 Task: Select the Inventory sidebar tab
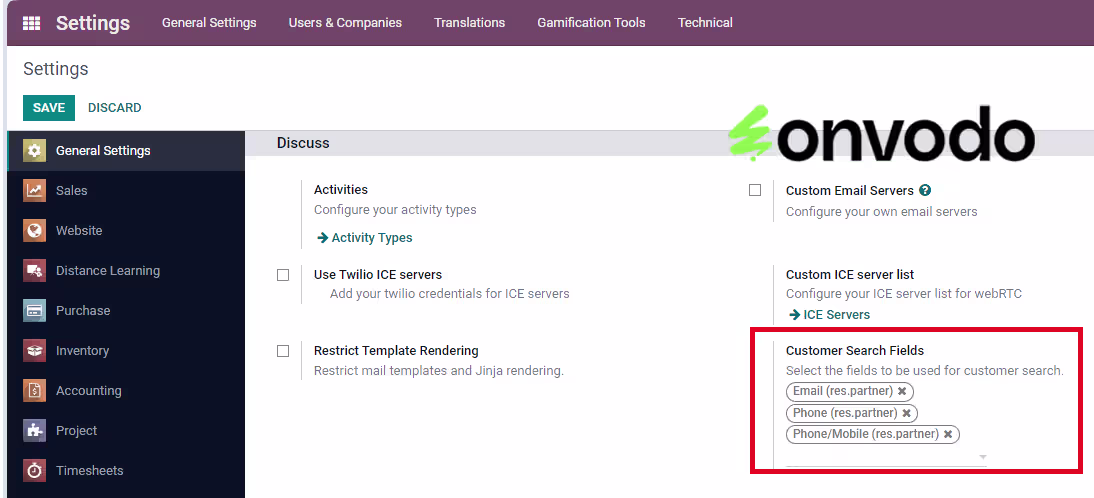[x=126, y=351]
